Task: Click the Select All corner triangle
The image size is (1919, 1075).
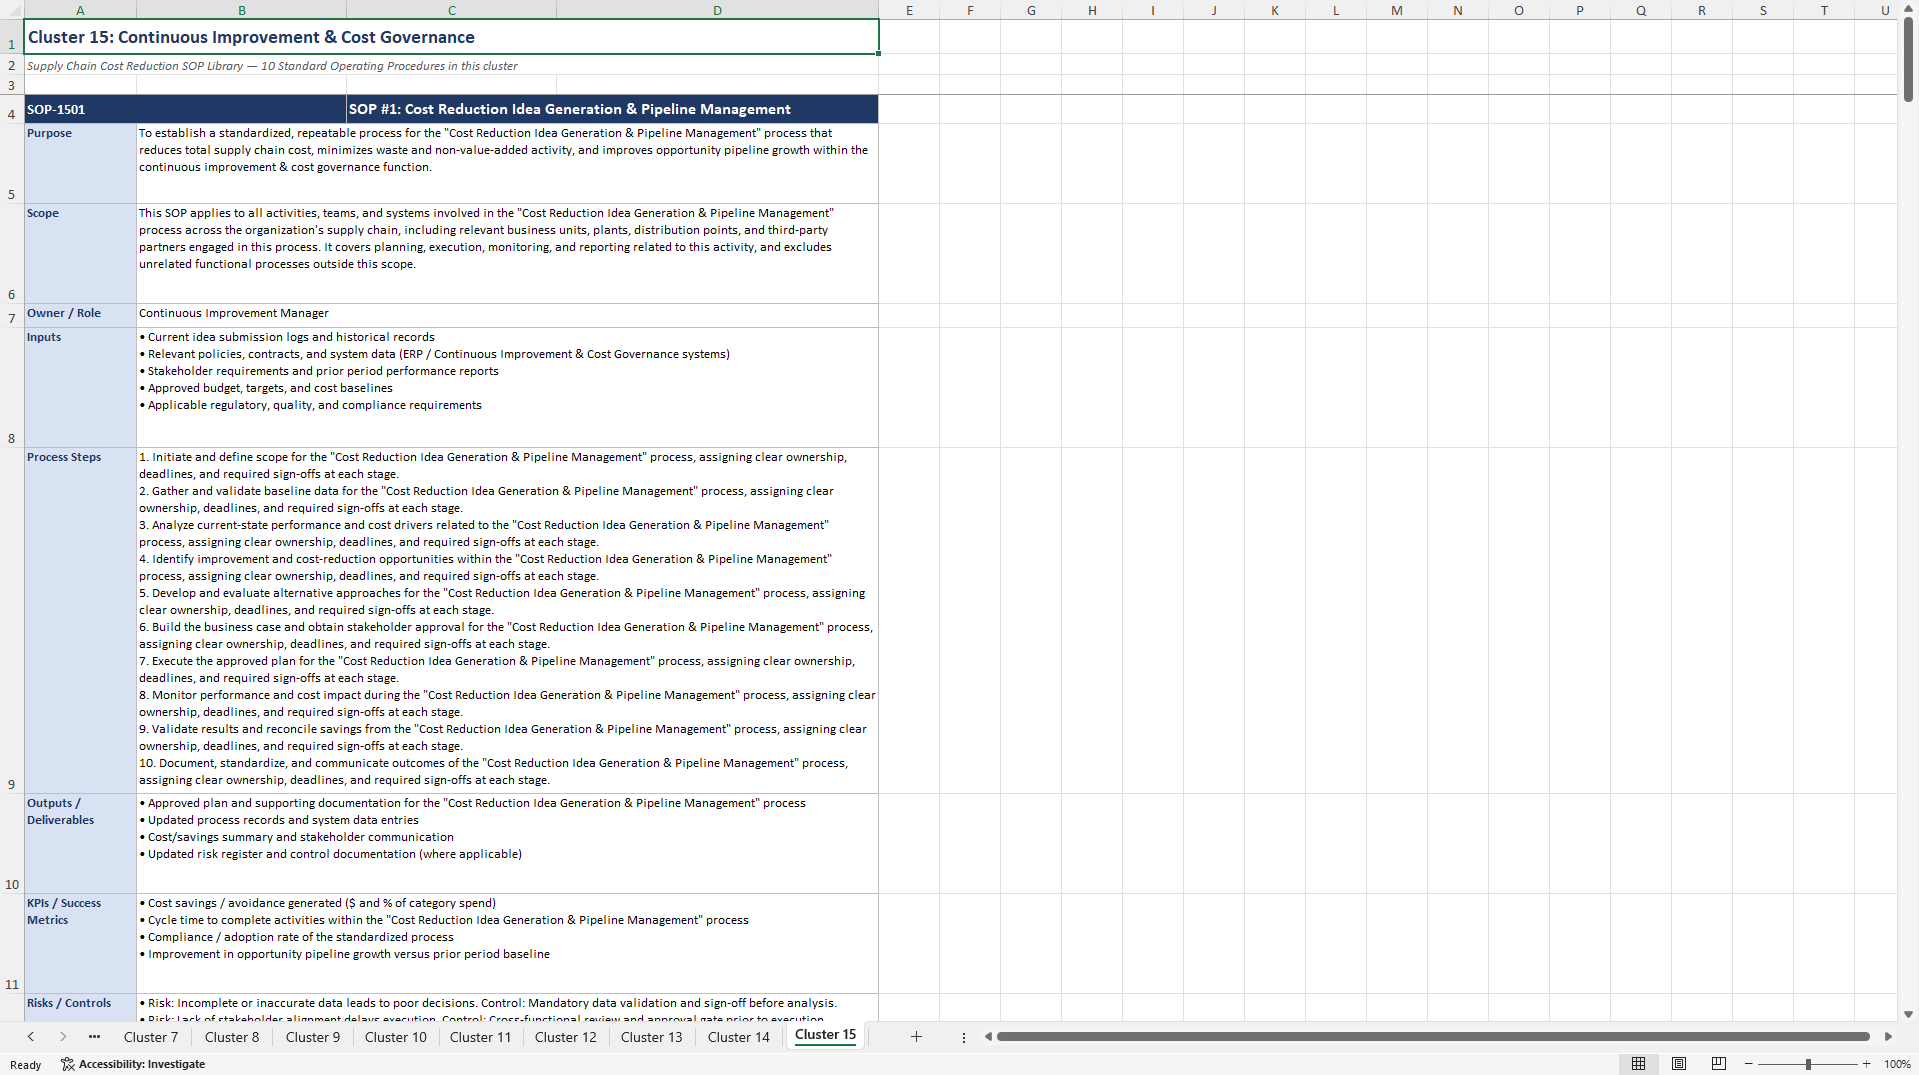Action: coord(12,10)
